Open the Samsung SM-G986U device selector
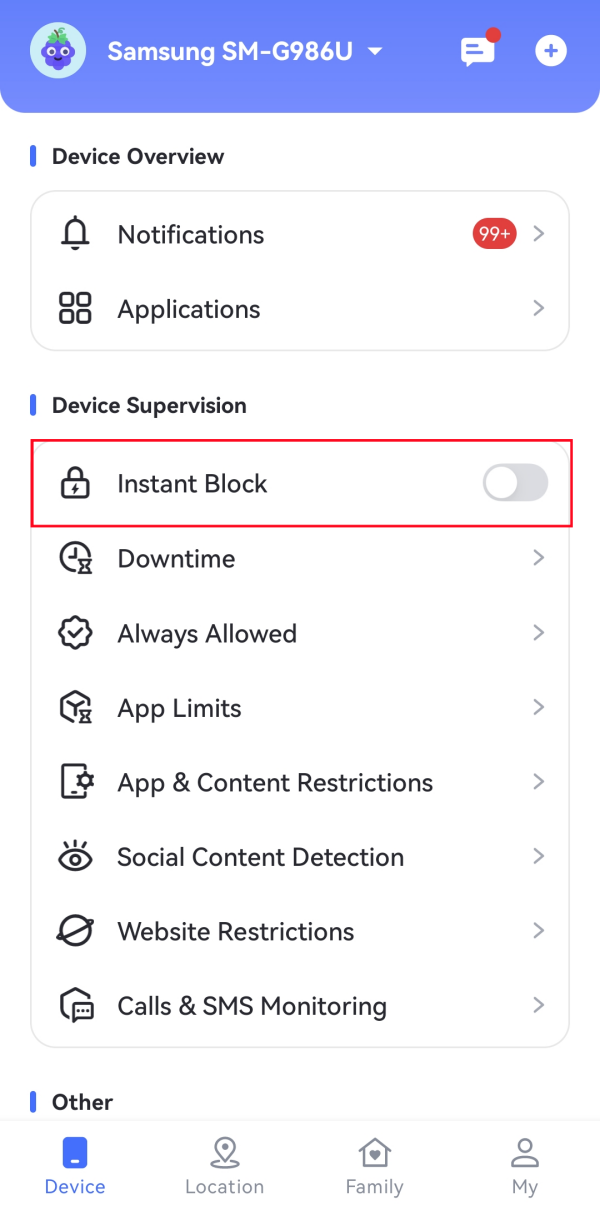Screen dimensions: 600x1216 tap(245, 50)
